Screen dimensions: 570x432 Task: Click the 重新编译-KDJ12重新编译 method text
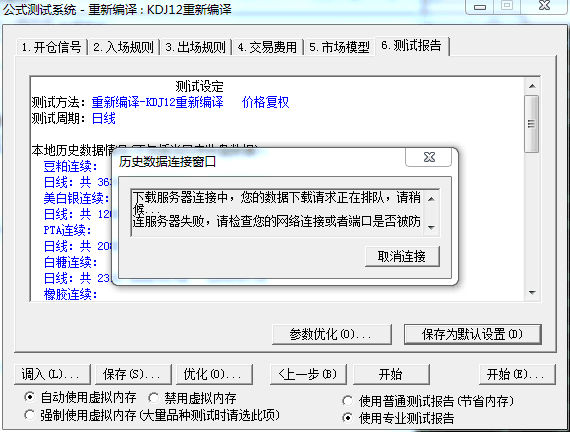(x=157, y=103)
